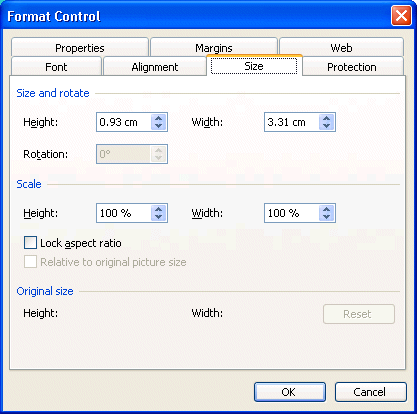Viewport: 417px width, 414px height.
Task: Select the Web tab
Action: (x=341, y=47)
